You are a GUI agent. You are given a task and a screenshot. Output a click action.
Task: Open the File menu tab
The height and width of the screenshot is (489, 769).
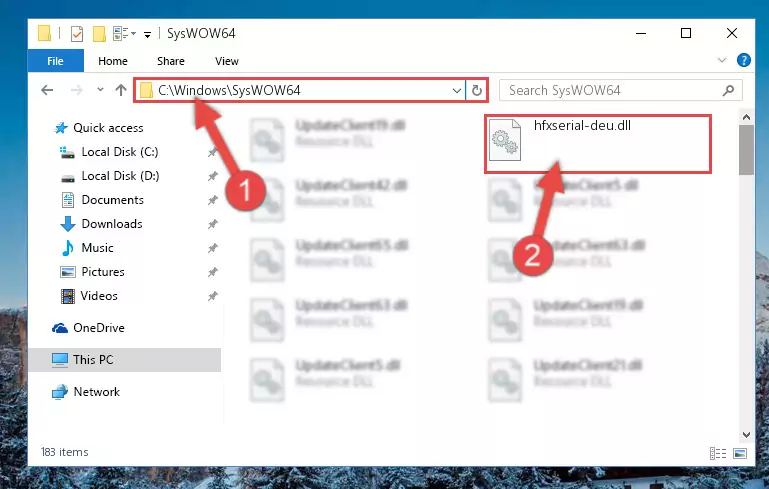[55, 61]
